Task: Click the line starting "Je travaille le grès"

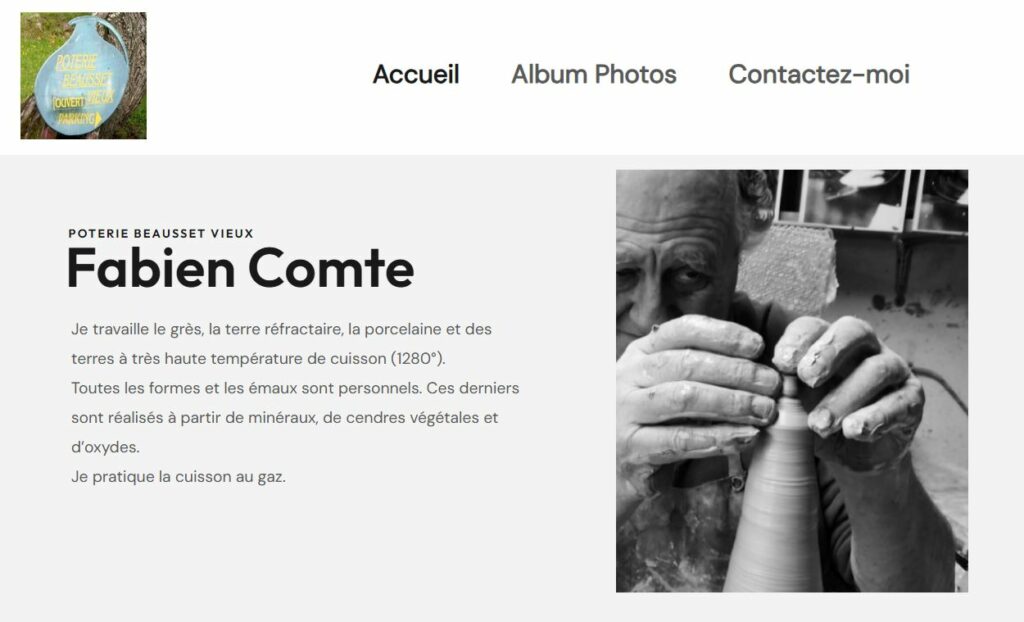Action: [281, 329]
